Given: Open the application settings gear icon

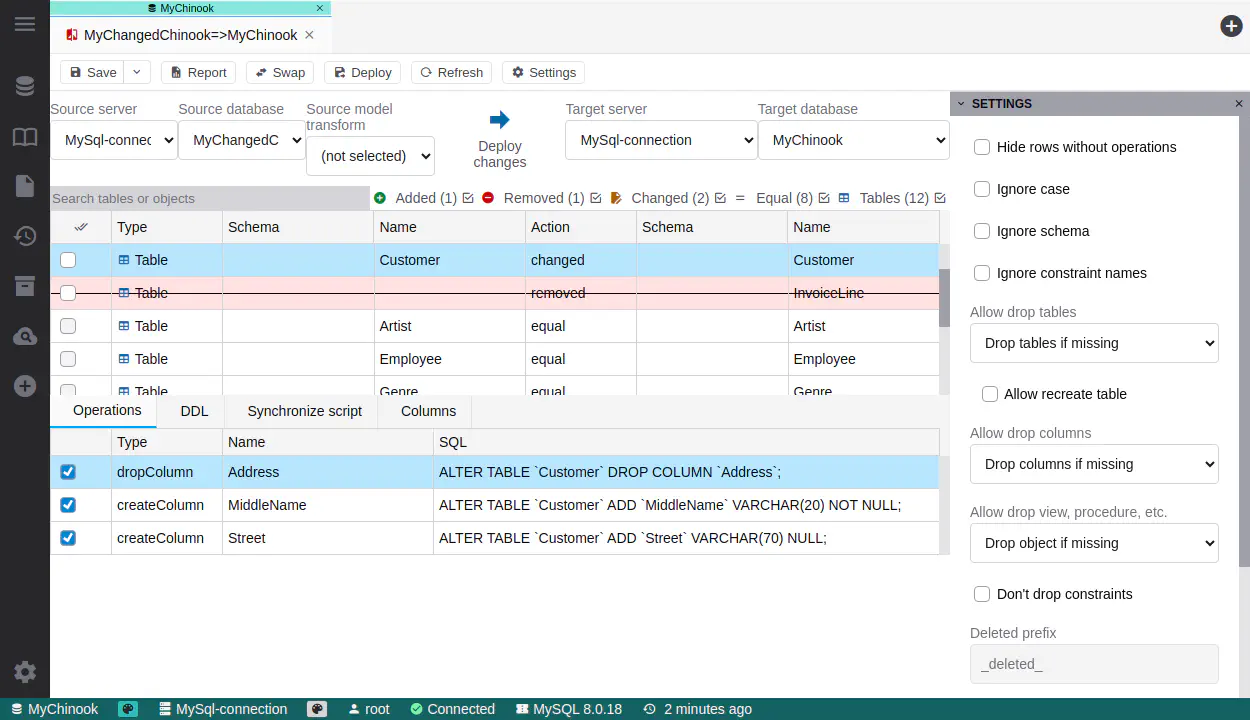Looking at the screenshot, I should pyautogui.click(x=25, y=672).
